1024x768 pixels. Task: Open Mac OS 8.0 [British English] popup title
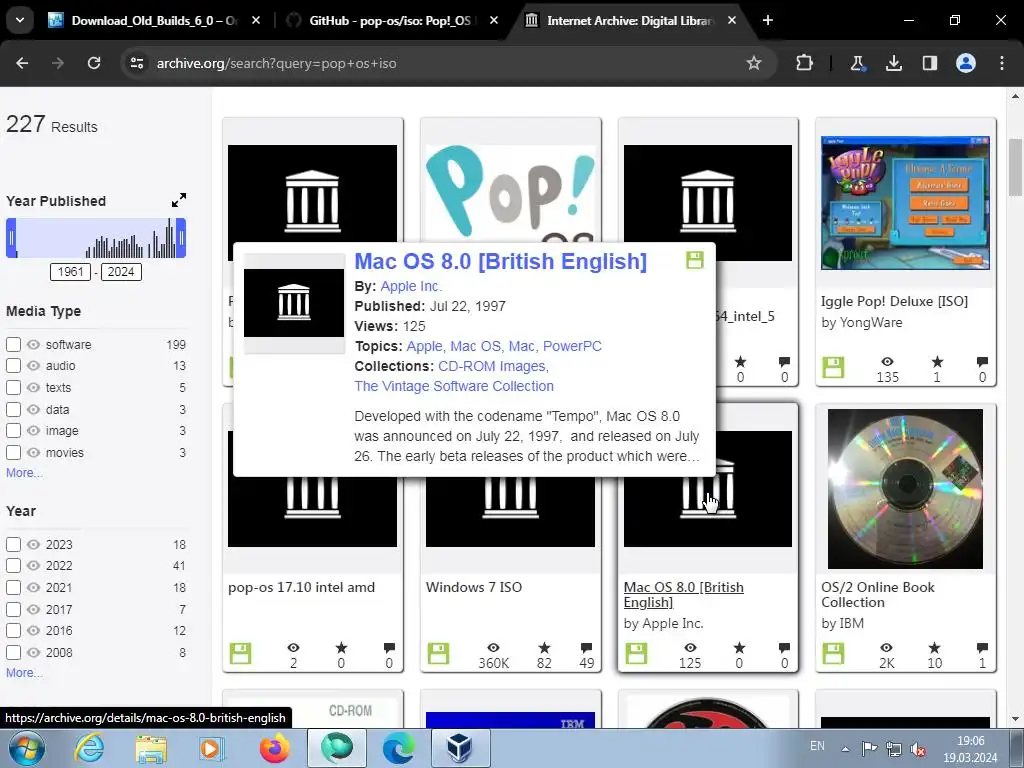coord(500,261)
